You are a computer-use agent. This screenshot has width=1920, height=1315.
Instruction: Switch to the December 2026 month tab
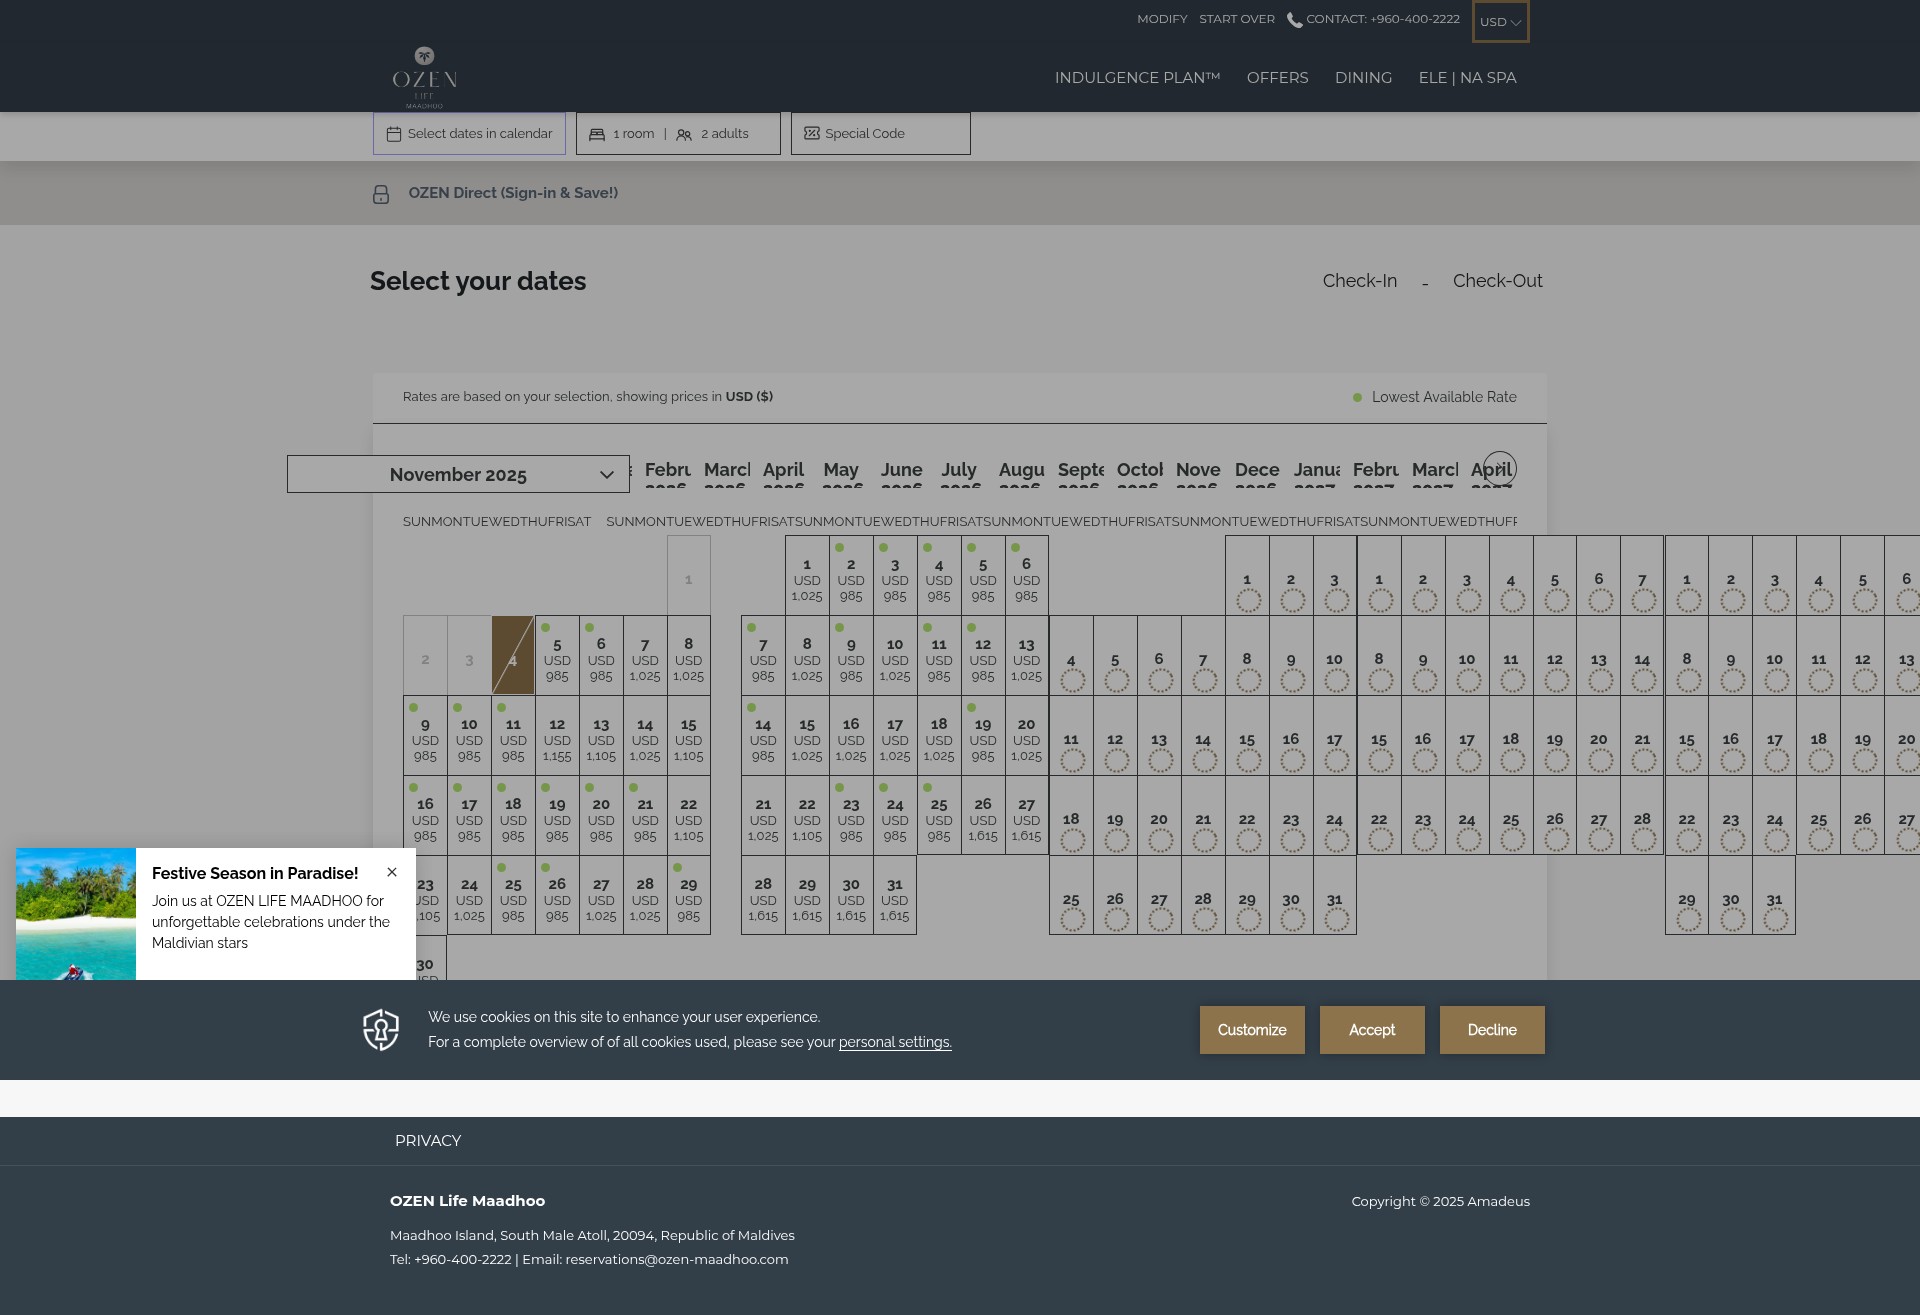pyautogui.click(x=1256, y=472)
